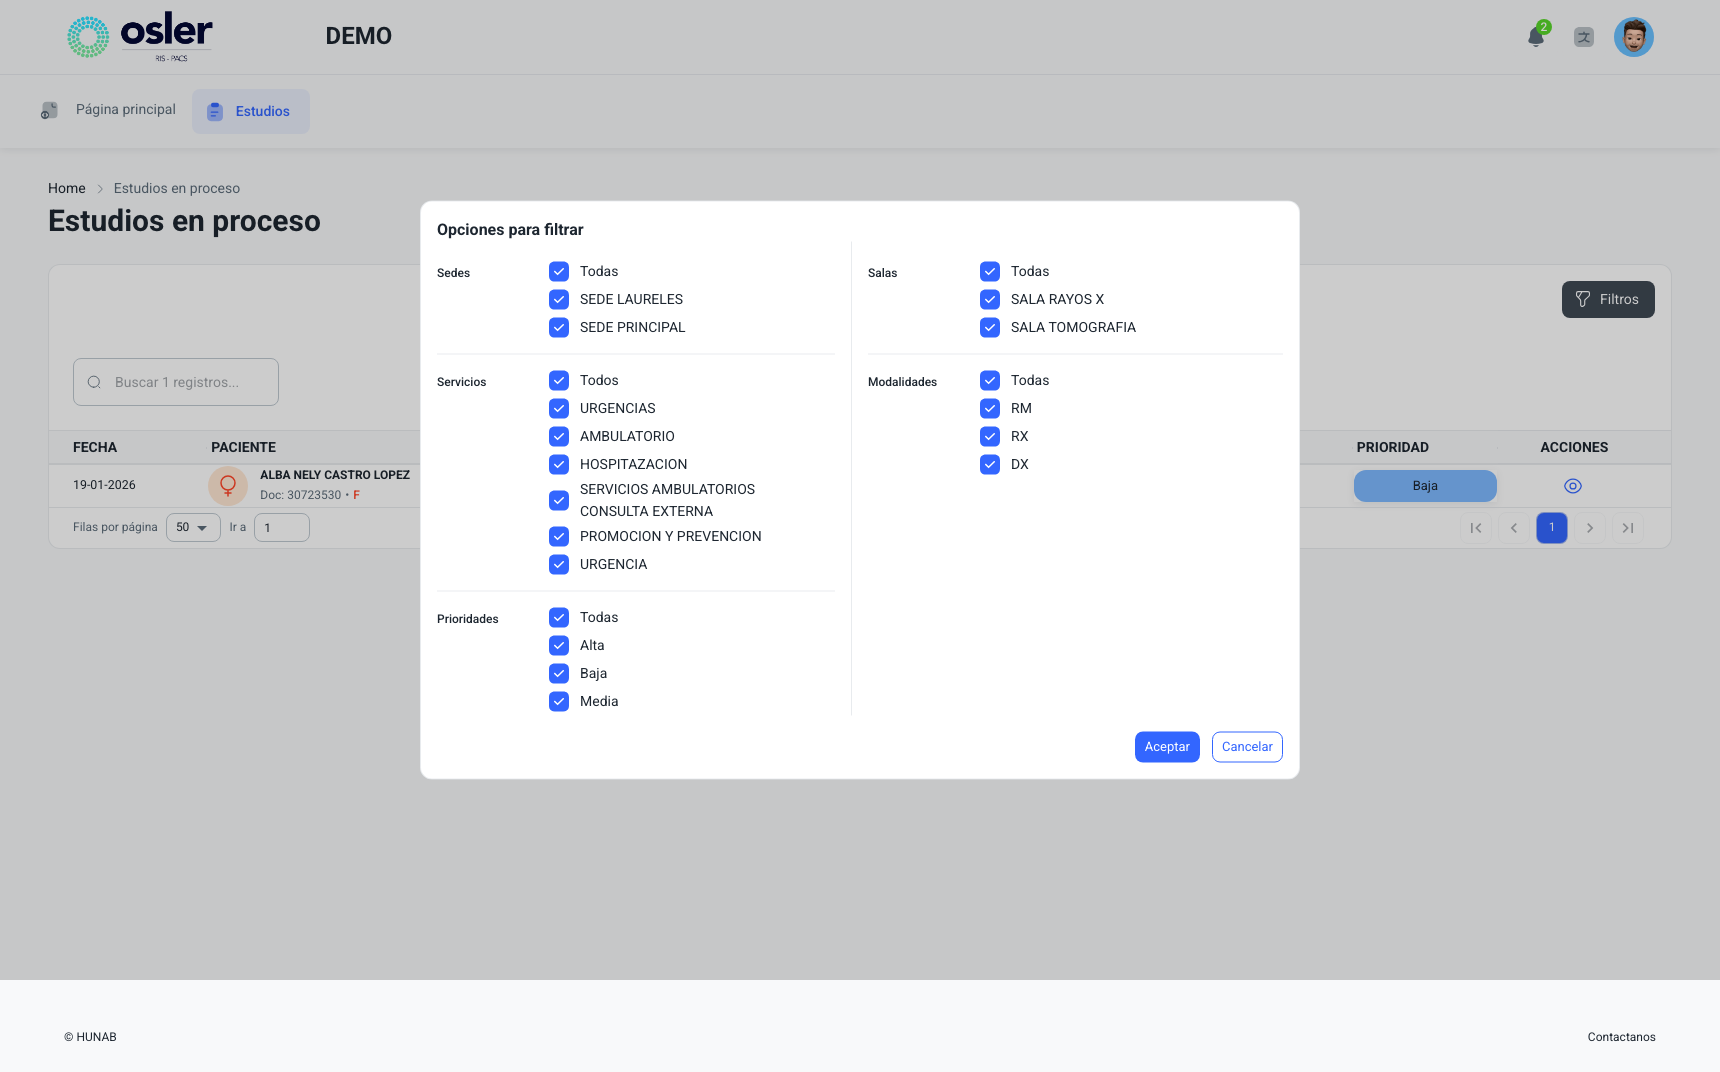Toggle HOSPITAZACION checkbox
This screenshot has height=1072, width=1720.
coord(559,464)
